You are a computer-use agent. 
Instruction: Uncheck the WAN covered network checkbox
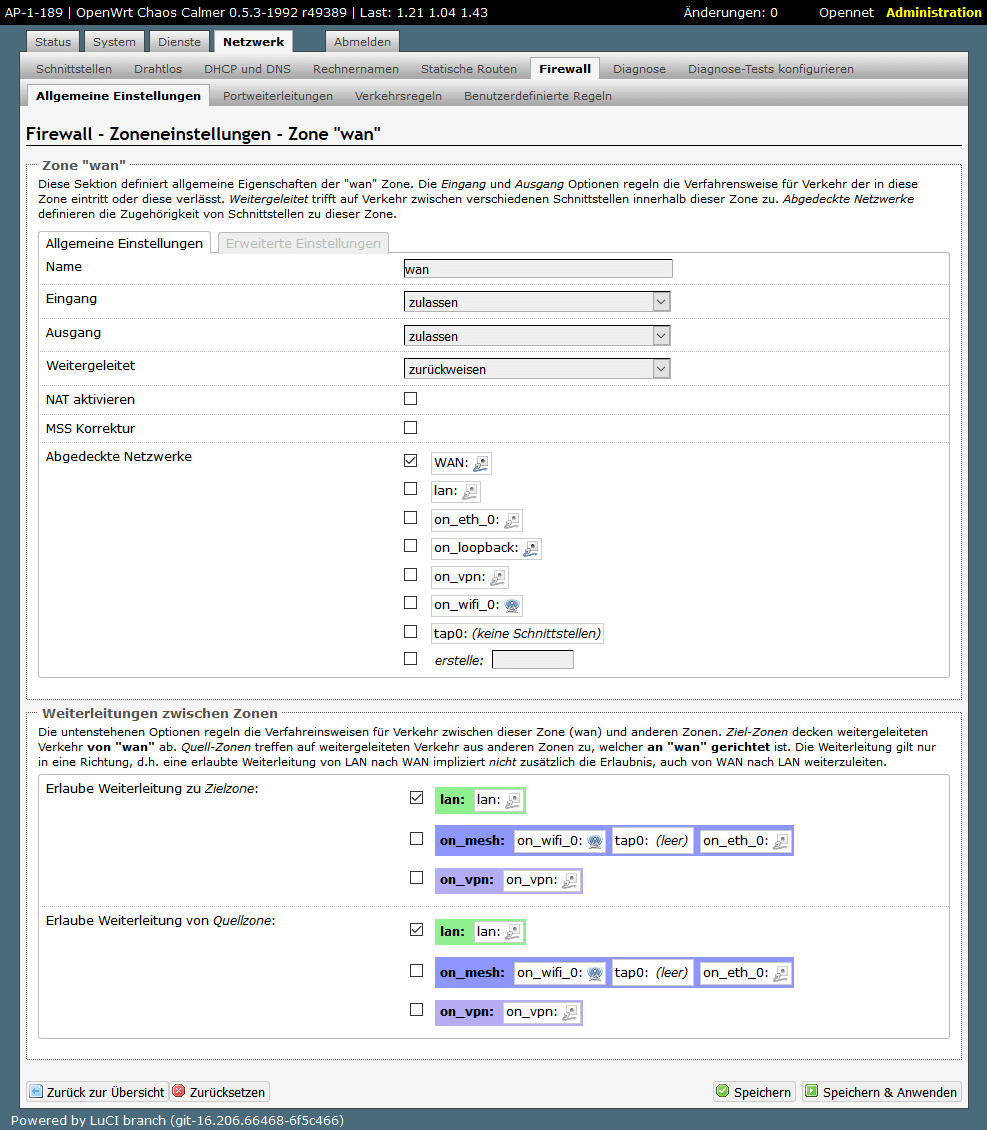(410, 461)
